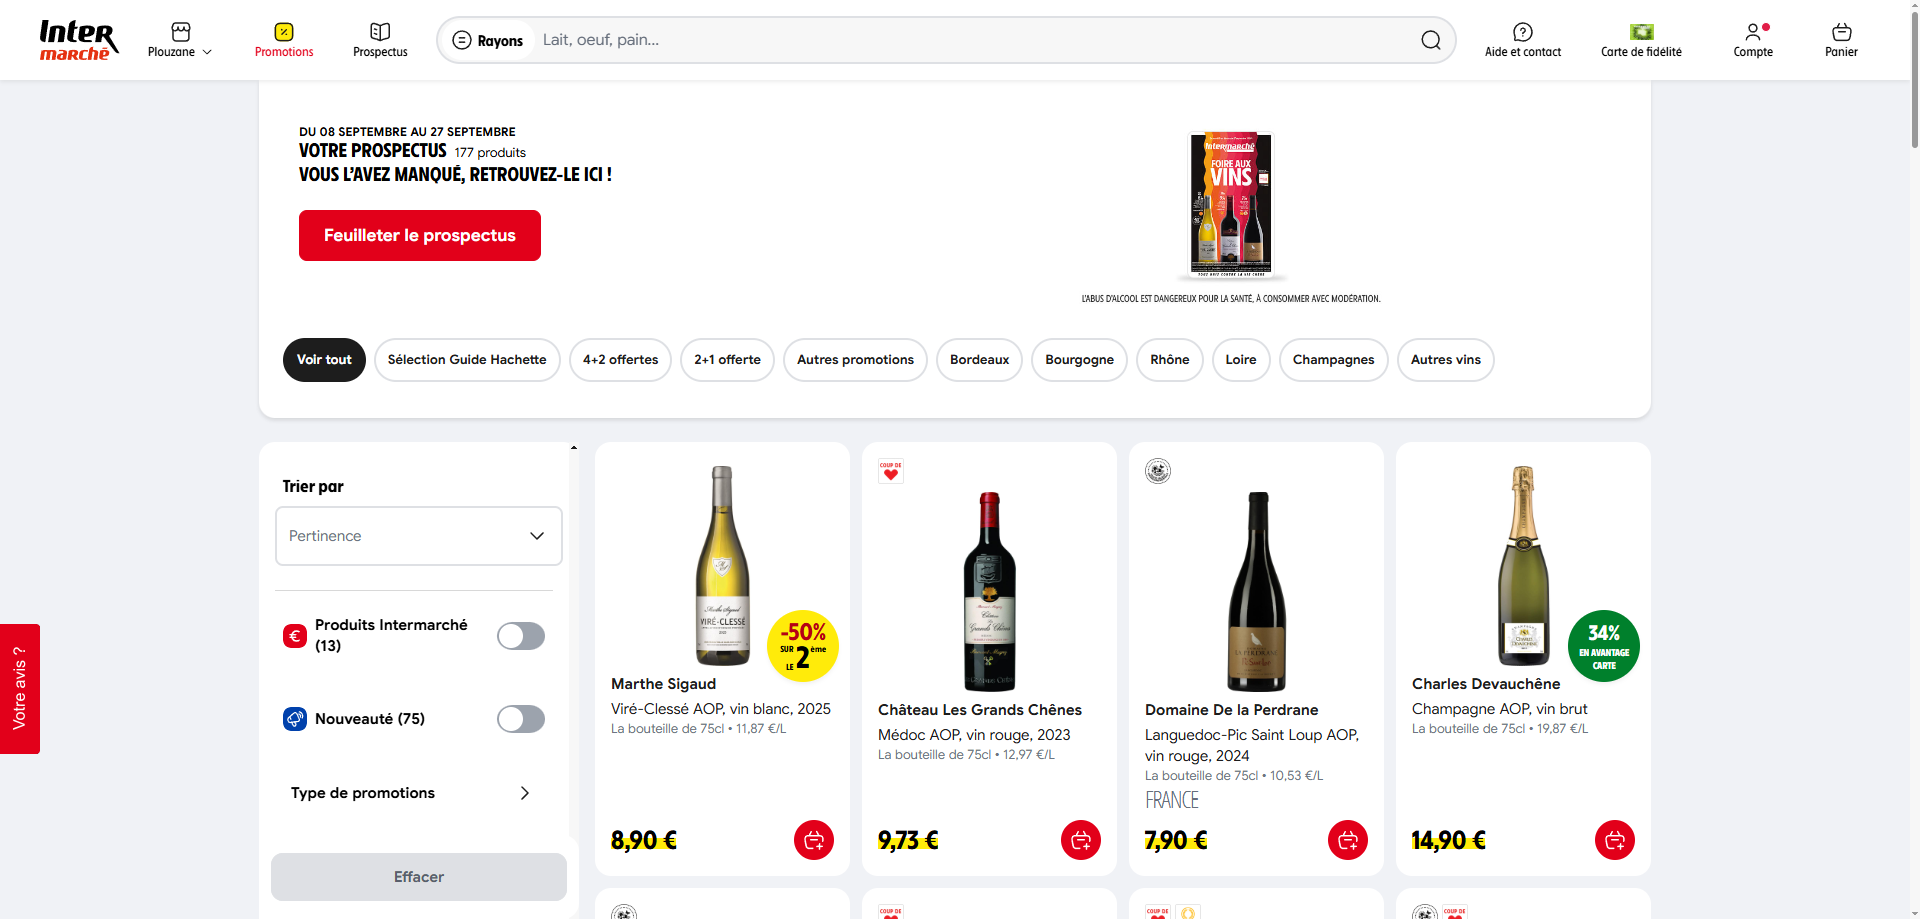Open the Rayons menu
1920x919 pixels.
488,40
